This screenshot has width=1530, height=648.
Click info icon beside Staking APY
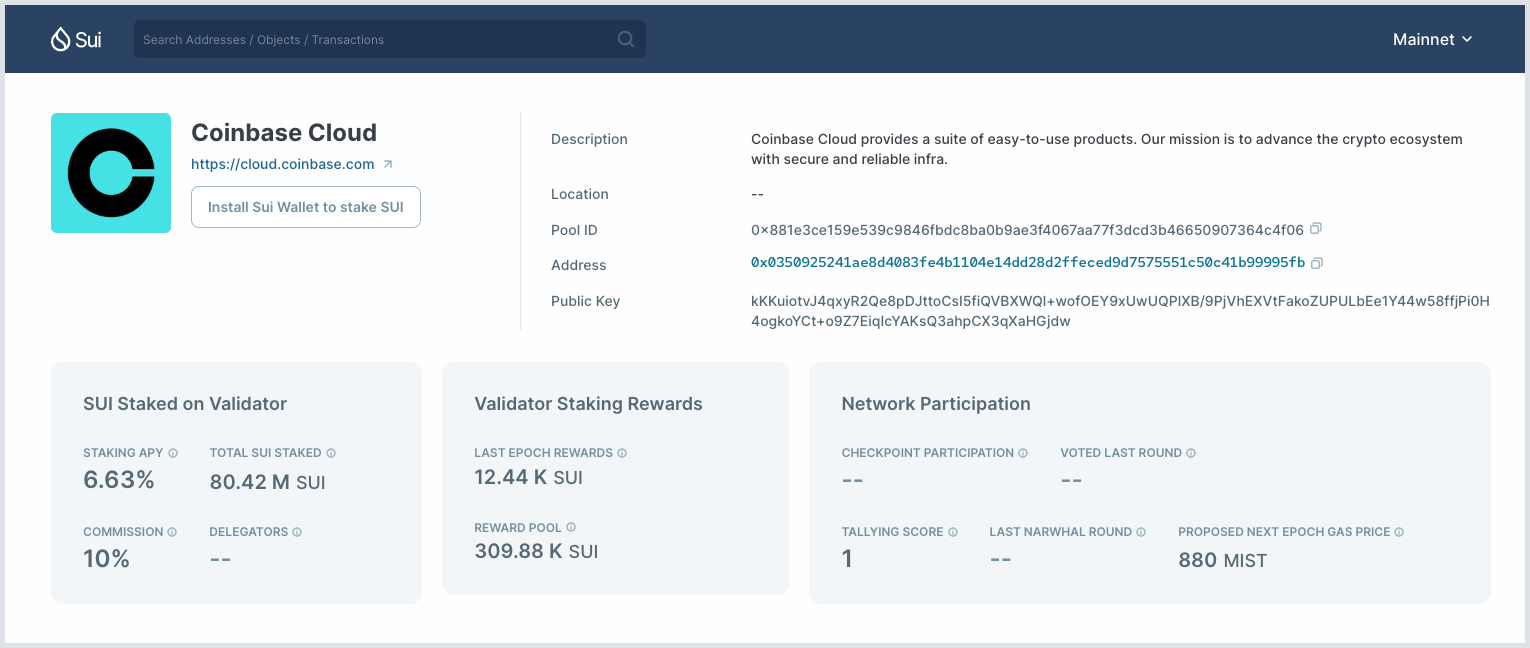[173, 453]
